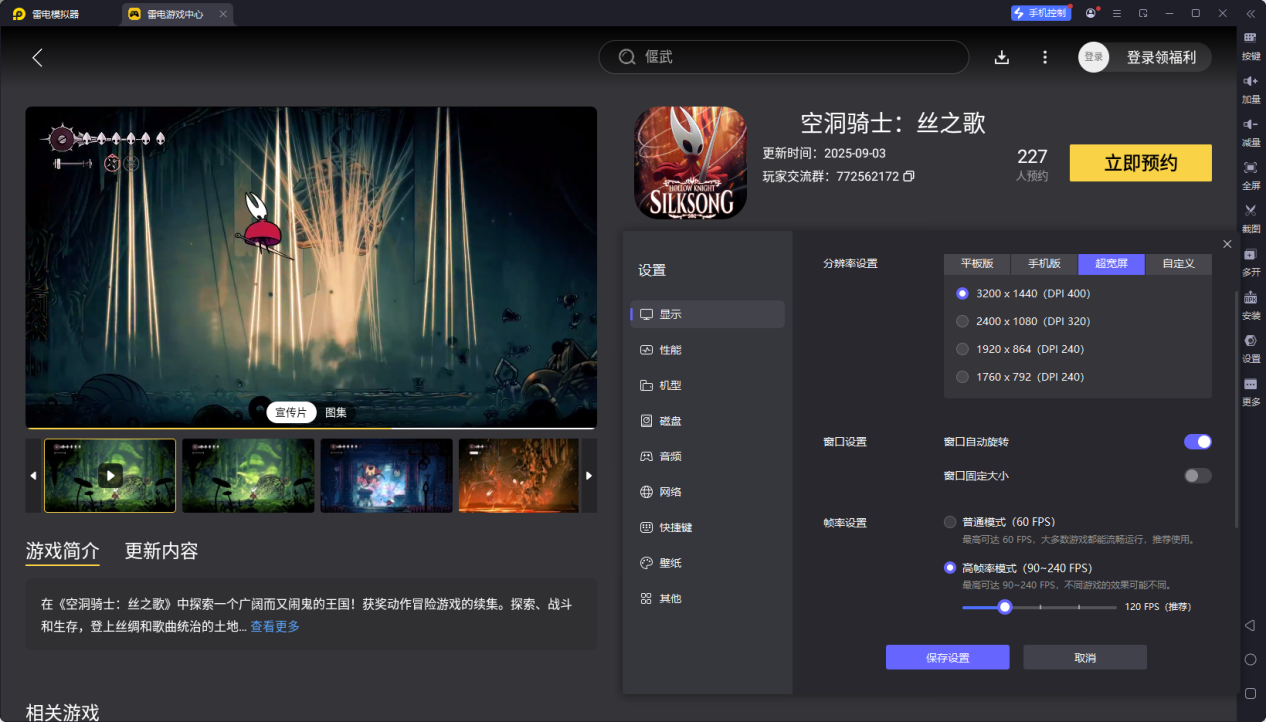
Task: Open the keymapping (按键) tool in sidebar
Action: (x=1250, y=38)
